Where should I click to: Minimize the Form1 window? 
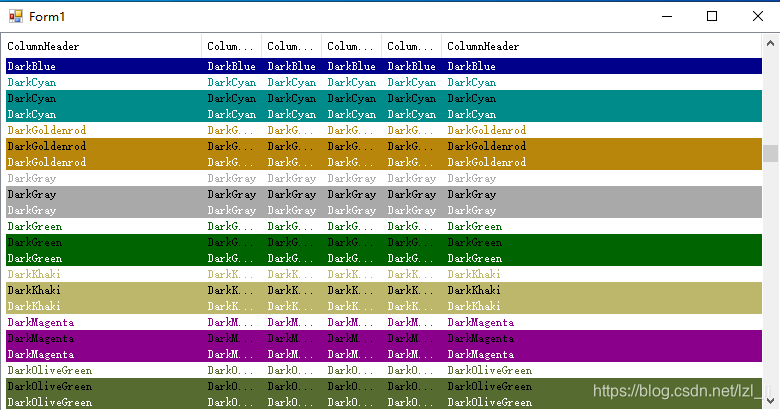pyautogui.click(x=667, y=16)
